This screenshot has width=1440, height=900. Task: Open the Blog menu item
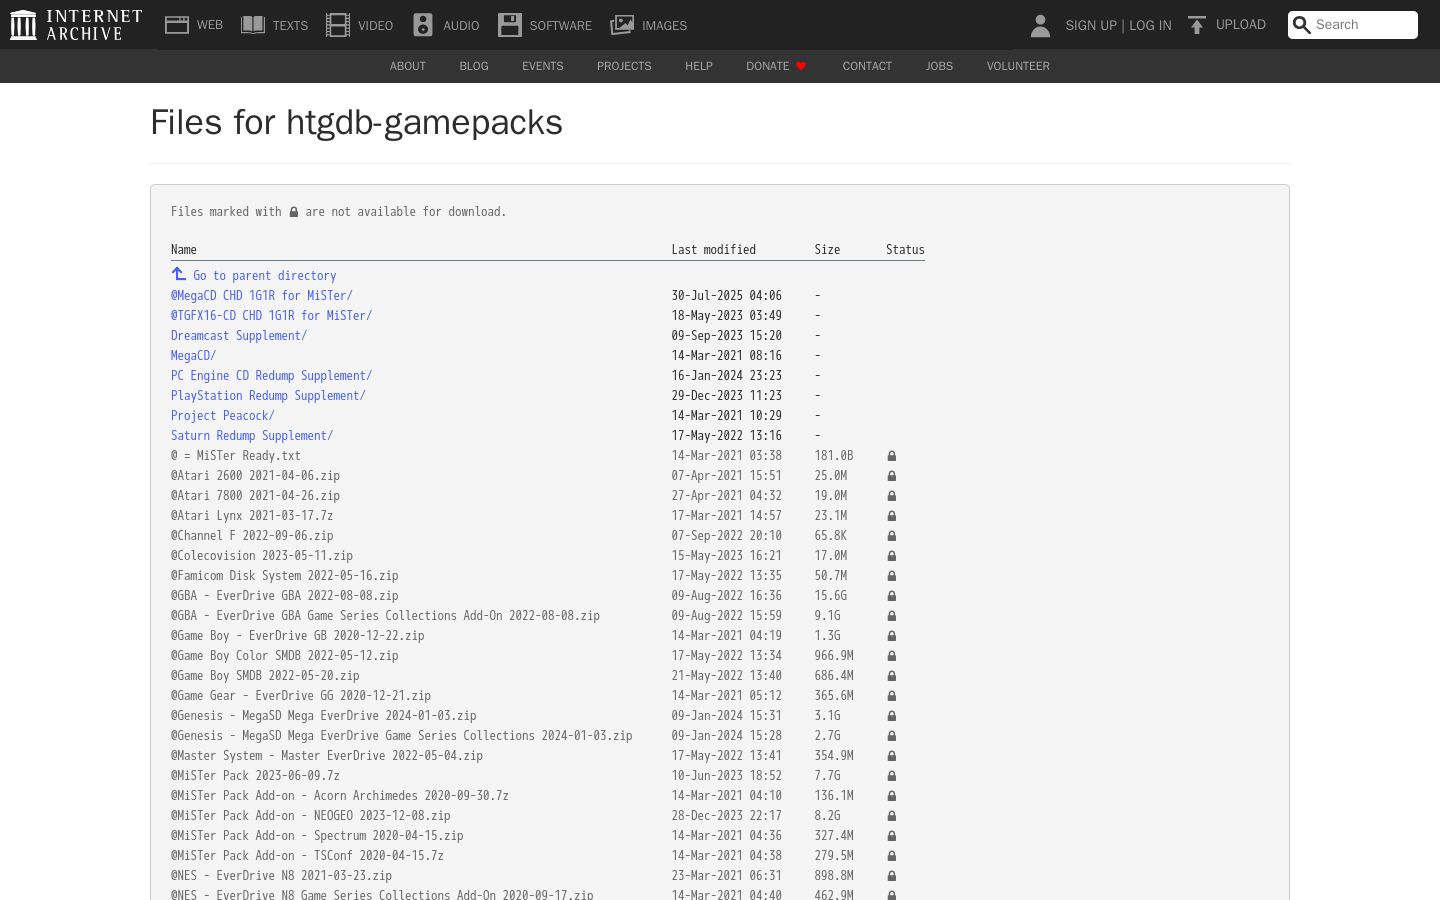coord(474,66)
